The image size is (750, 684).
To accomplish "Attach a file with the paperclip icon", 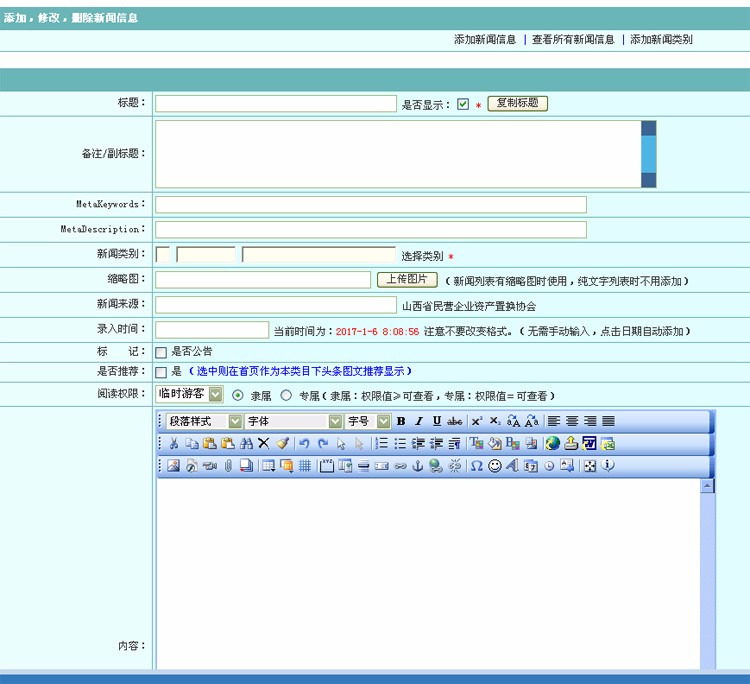I will coord(228,465).
